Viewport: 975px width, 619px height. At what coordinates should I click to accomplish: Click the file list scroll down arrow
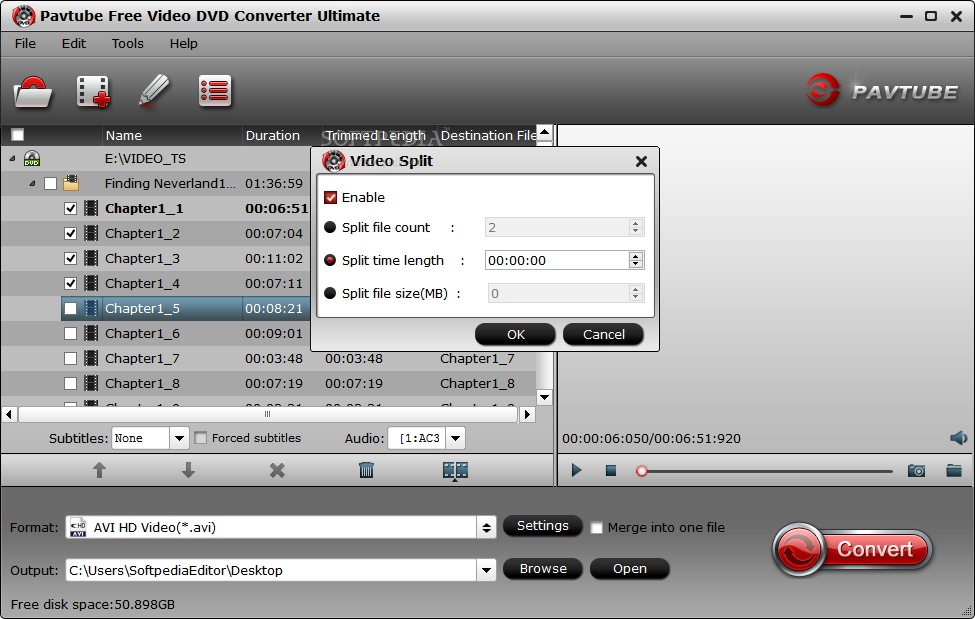click(x=544, y=397)
